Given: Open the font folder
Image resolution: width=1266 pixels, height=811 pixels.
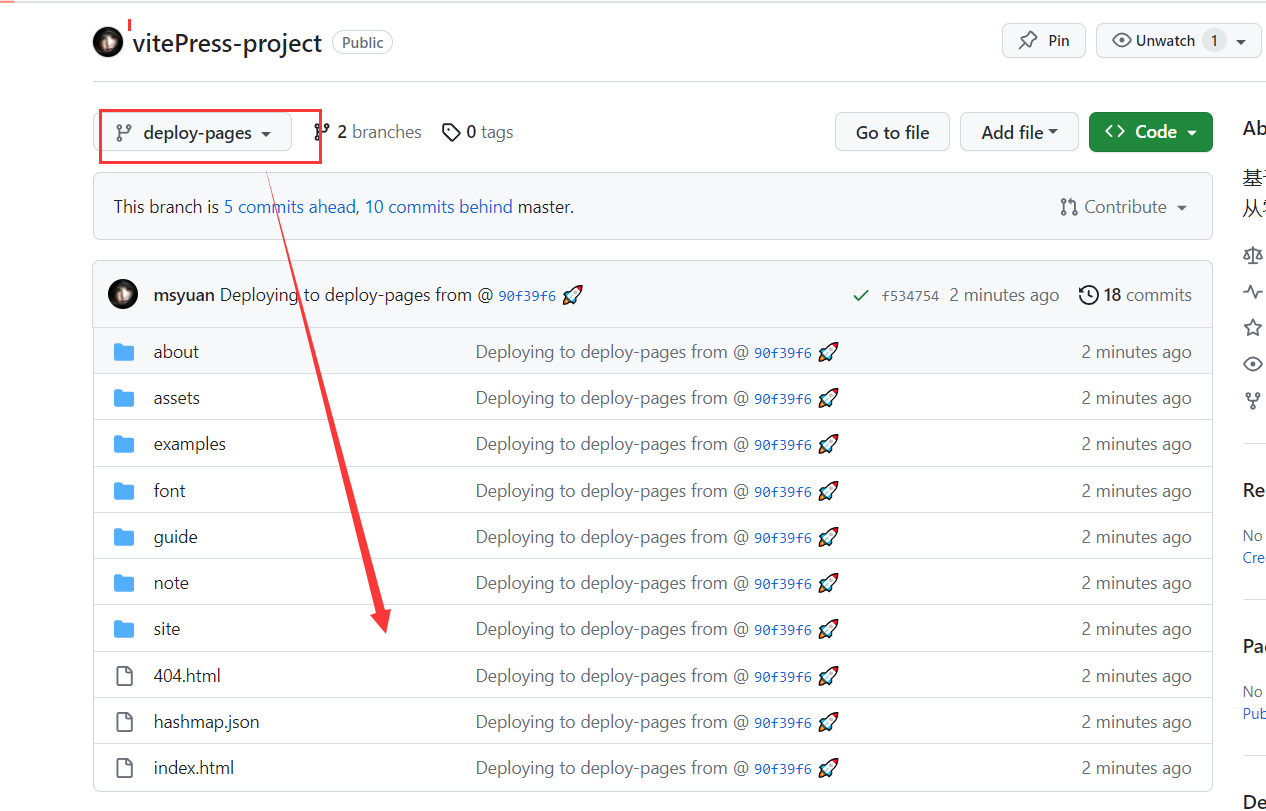Looking at the screenshot, I should 170,491.
